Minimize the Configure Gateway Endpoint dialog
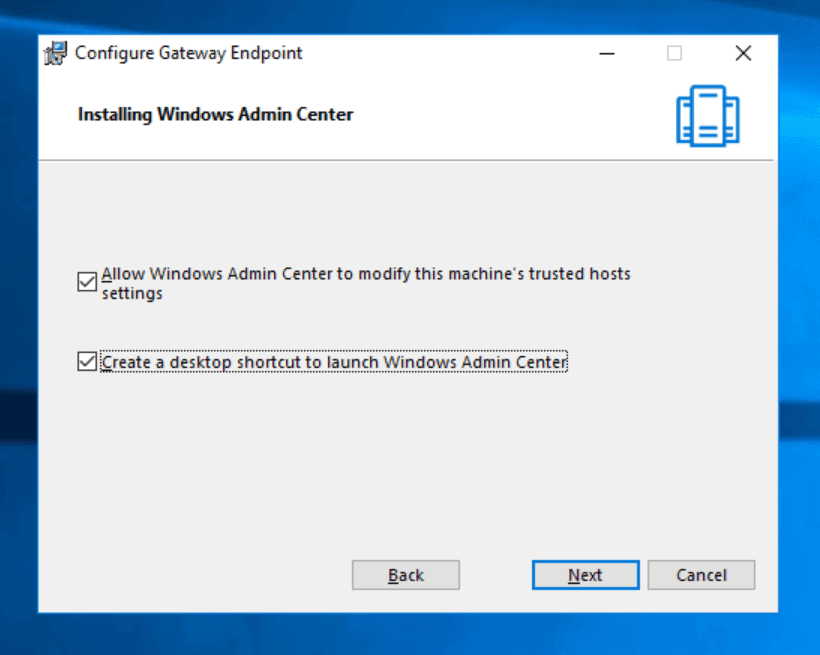820x655 pixels. point(607,54)
